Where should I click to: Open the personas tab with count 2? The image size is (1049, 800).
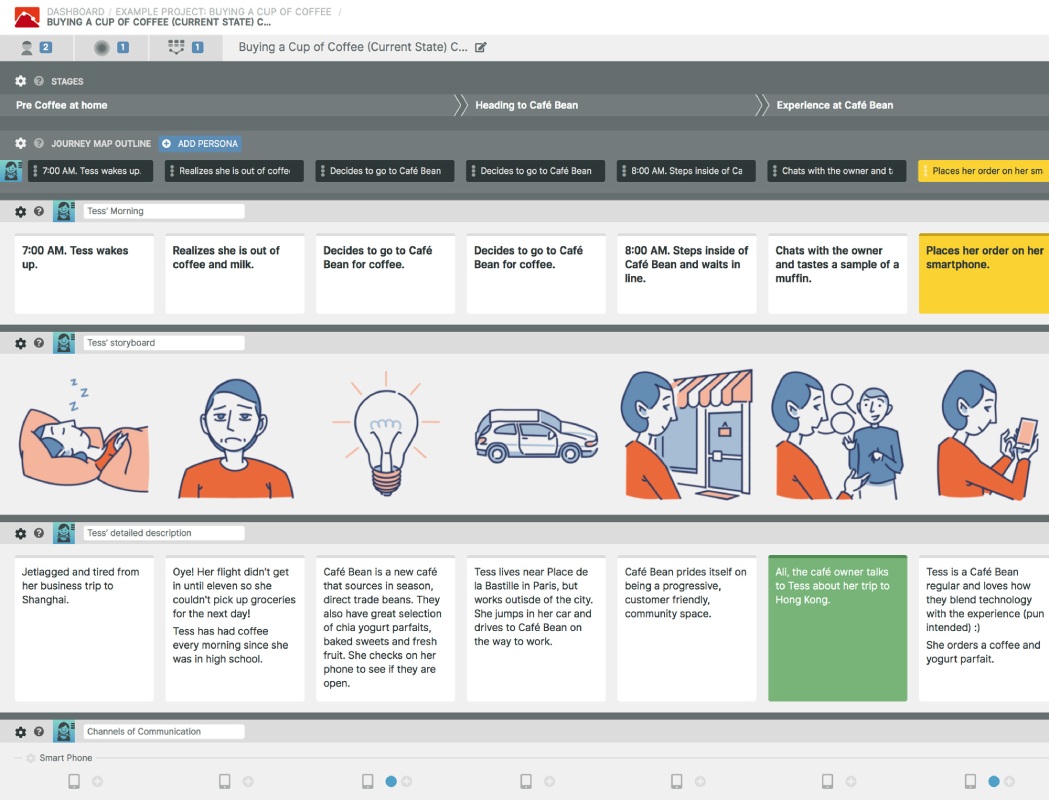36,47
